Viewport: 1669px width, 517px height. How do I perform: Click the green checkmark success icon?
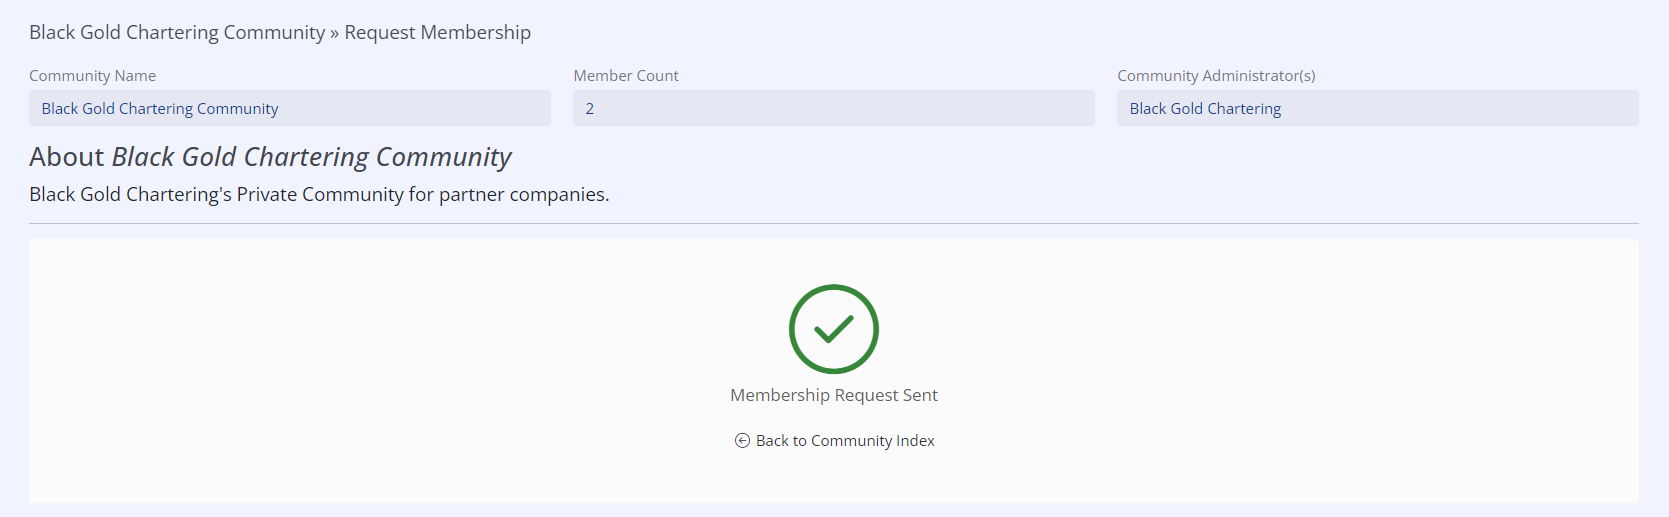tap(833, 329)
